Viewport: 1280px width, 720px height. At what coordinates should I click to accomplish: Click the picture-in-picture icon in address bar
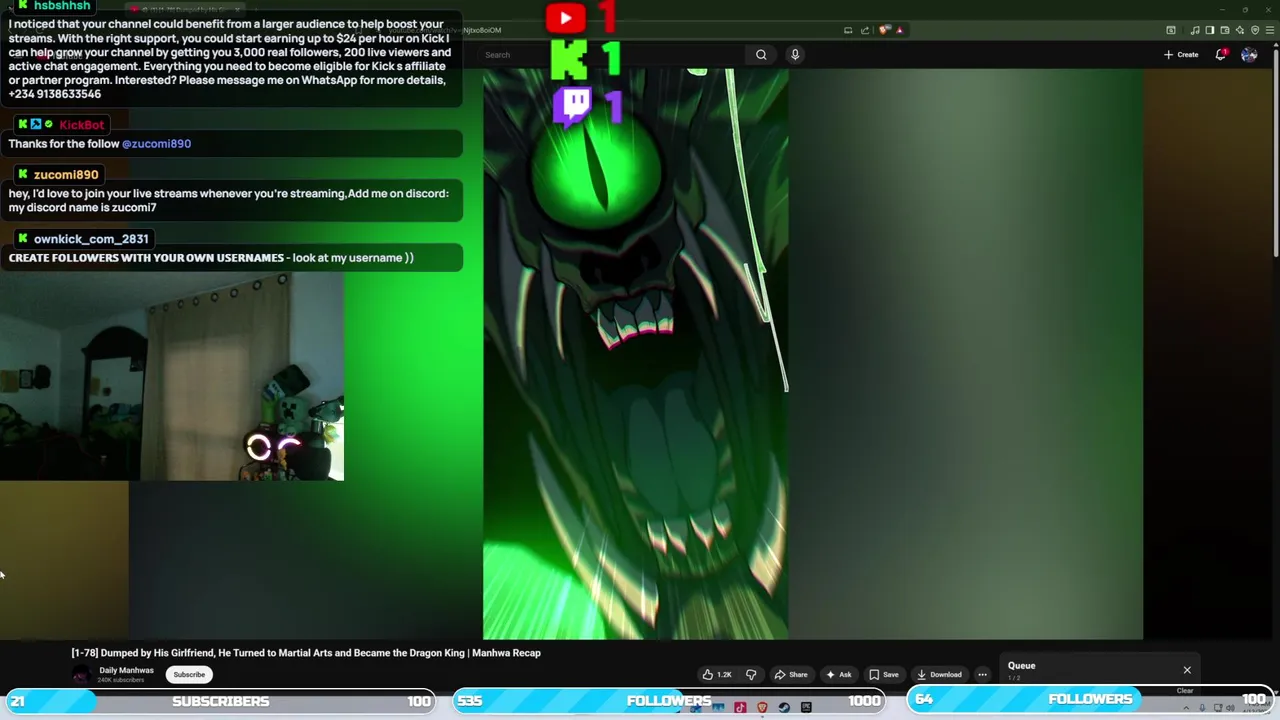848,30
